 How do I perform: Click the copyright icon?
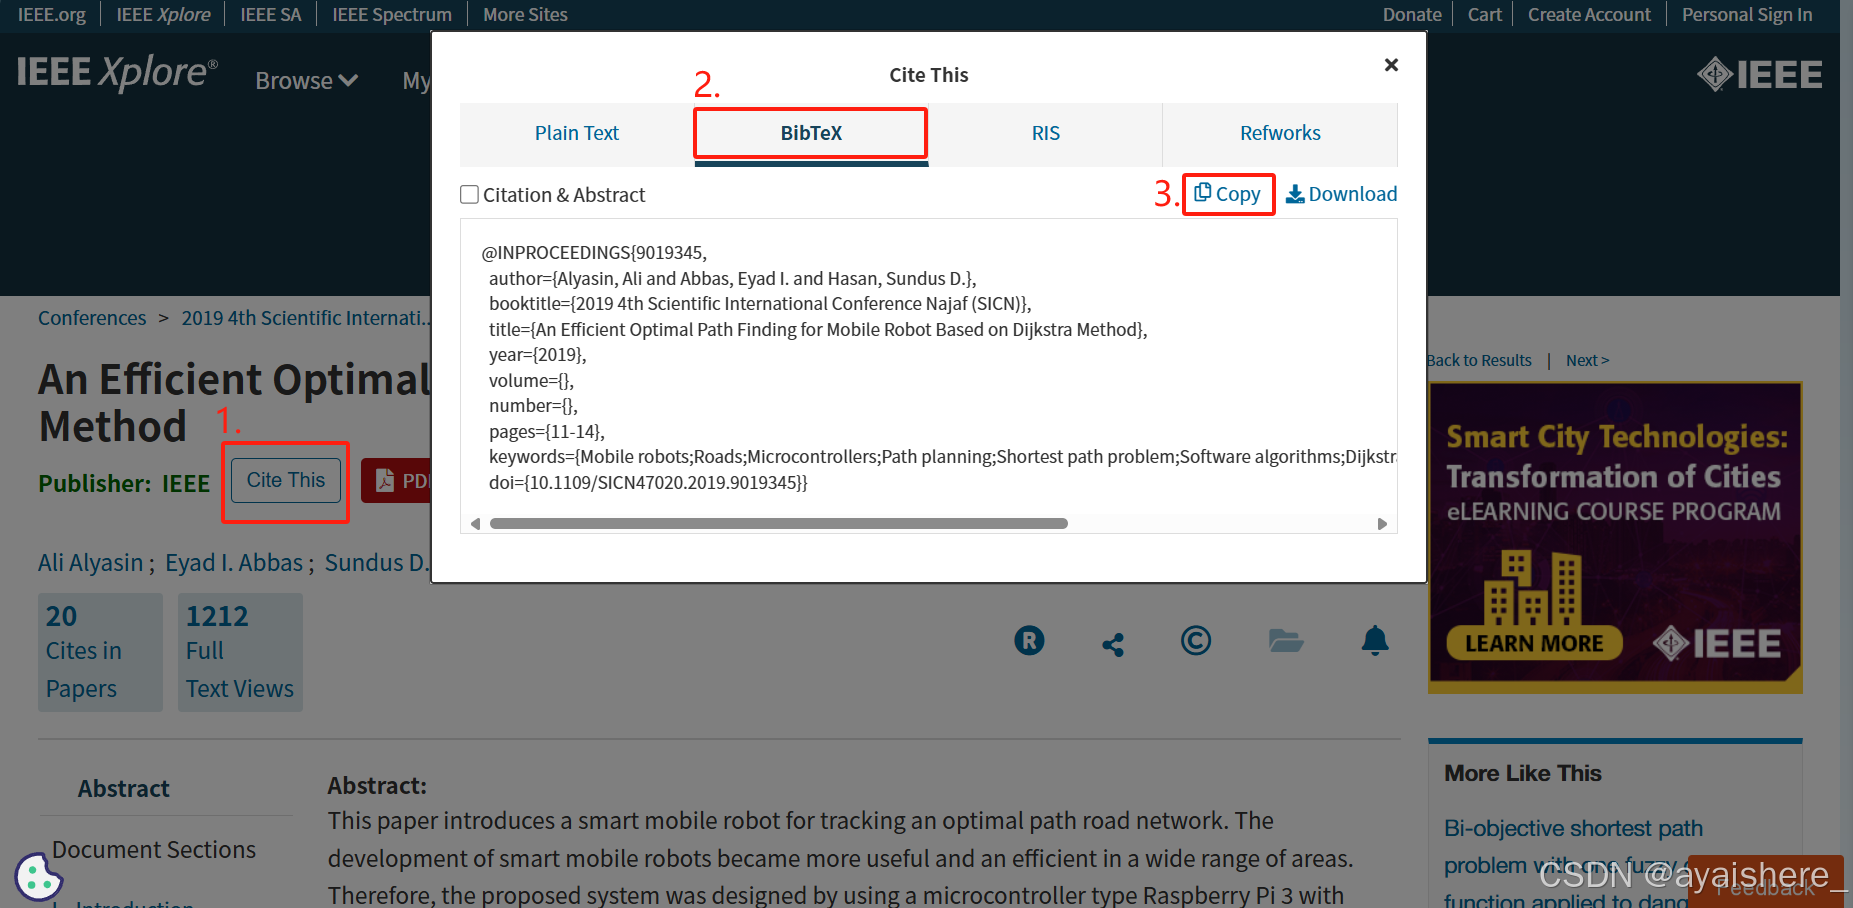tap(1195, 640)
